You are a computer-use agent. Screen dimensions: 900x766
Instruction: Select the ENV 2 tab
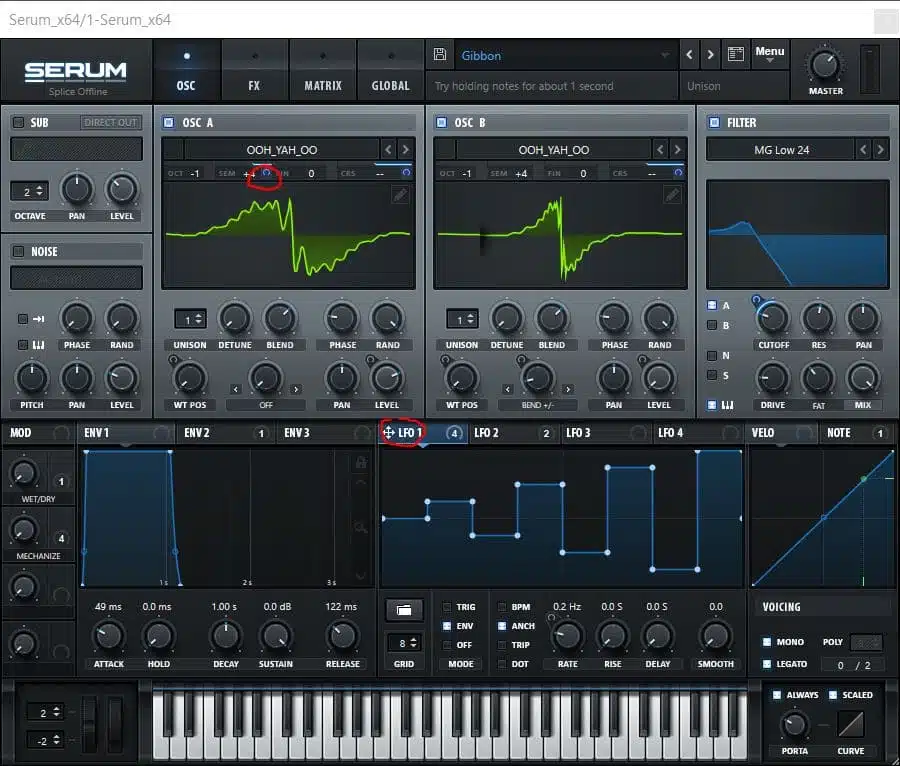click(x=226, y=433)
